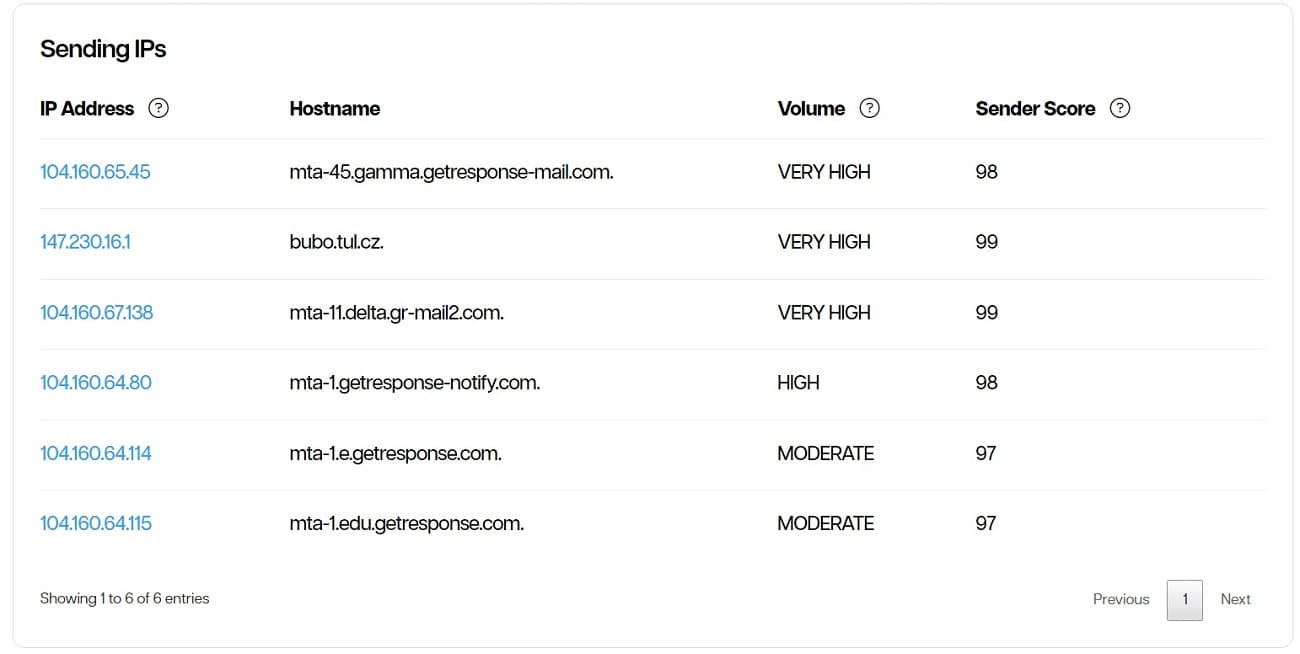This screenshot has height=654, width=1300.
Task: Go to the next page of entries
Action: [x=1235, y=599]
